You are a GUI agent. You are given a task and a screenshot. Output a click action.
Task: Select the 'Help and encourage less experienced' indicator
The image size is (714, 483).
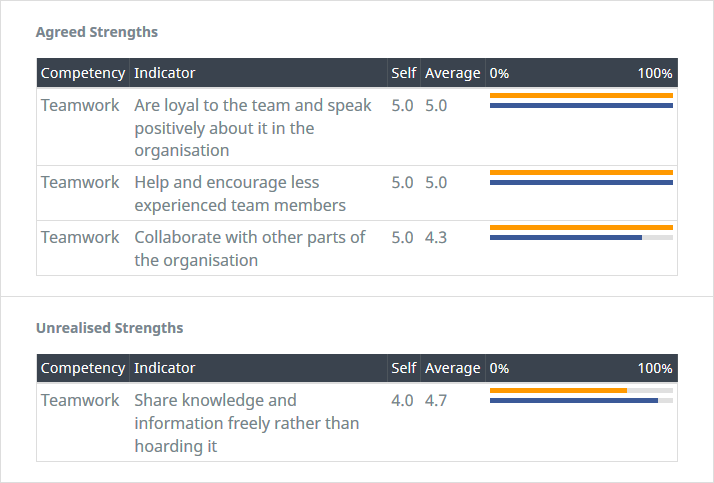click(x=240, y=194)
